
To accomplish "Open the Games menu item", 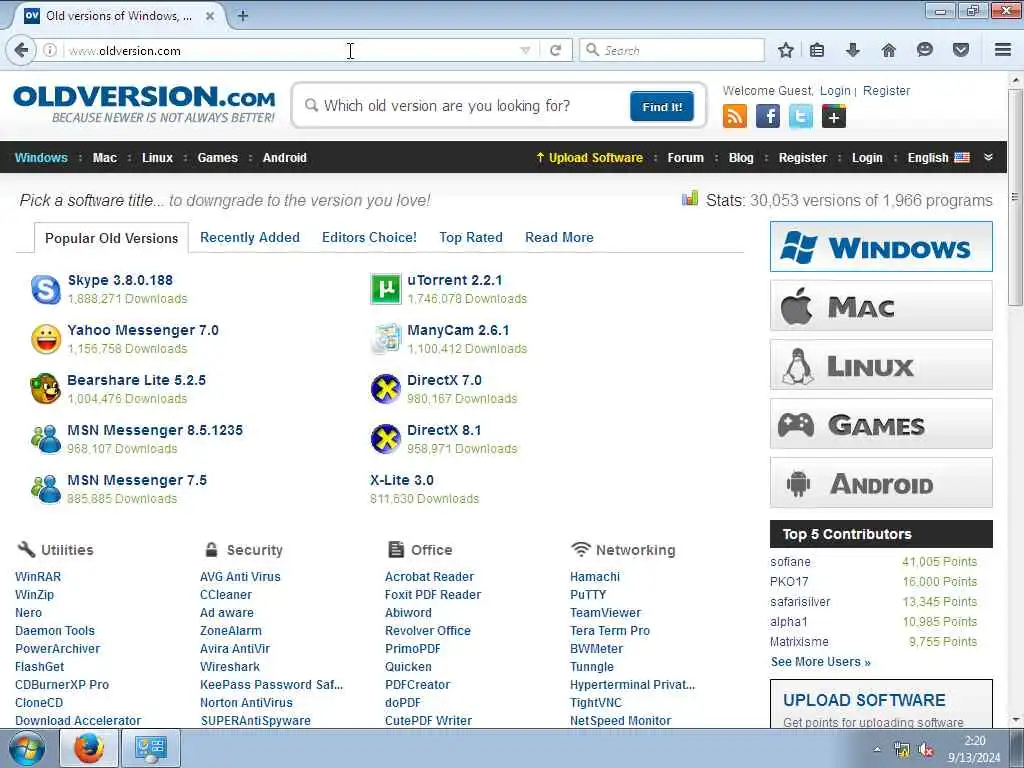I will [217, 157].
